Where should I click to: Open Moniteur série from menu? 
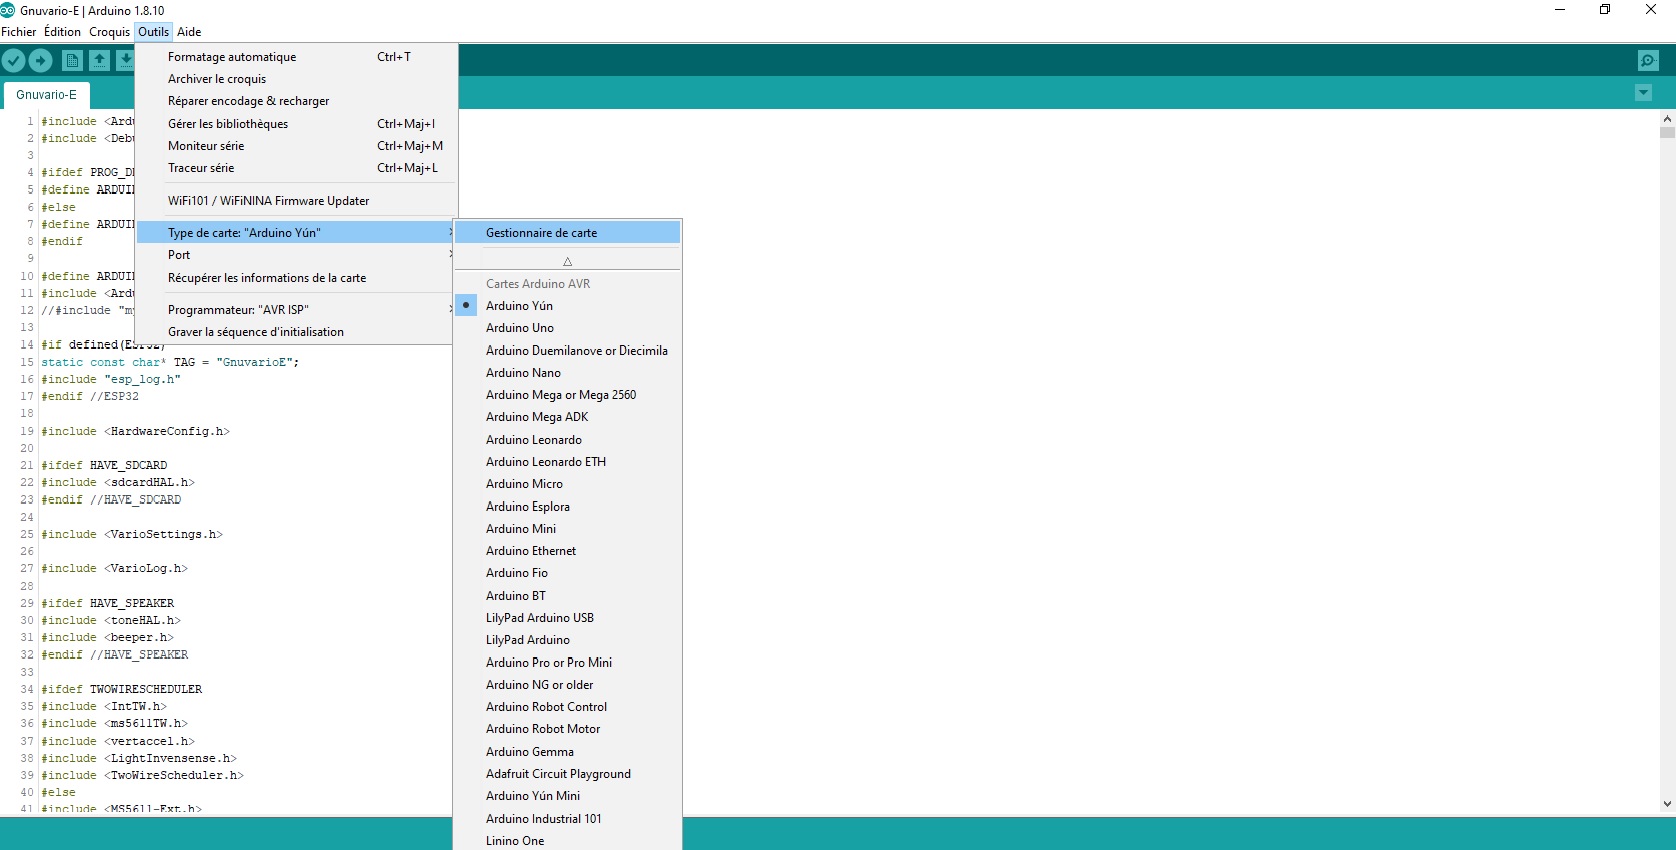click(x=297, y=146)
